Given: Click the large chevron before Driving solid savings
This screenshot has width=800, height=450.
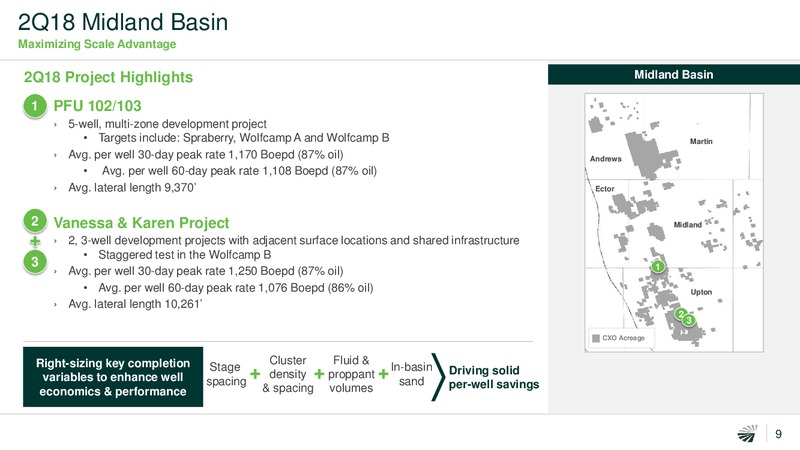Looking at the screenshot, I should click(438, 377).
